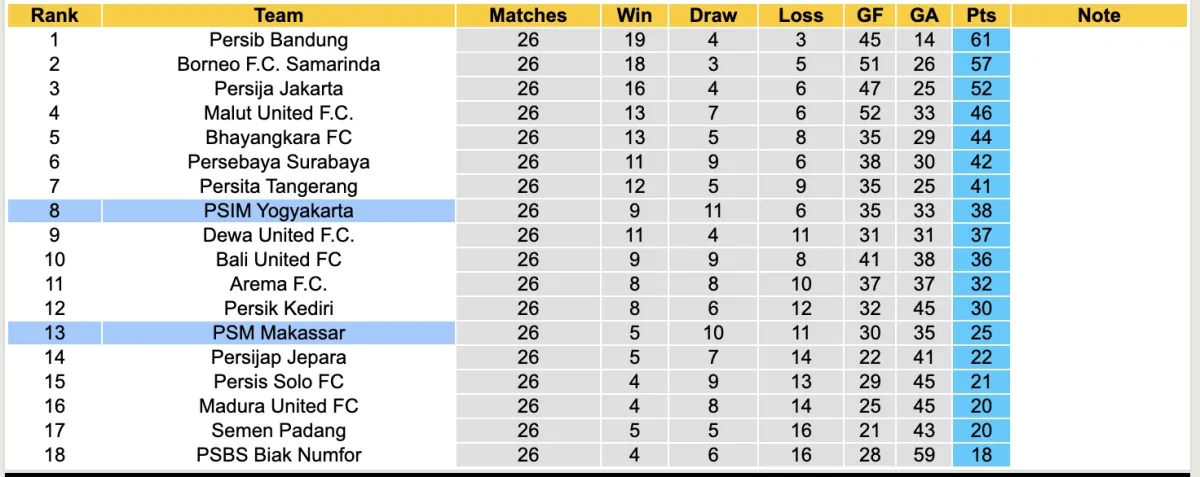Viewport: 1200px width, 477px height.
Task: Select PSIM Yogyakarta's 38 points cell
Action: coord(981,211)
